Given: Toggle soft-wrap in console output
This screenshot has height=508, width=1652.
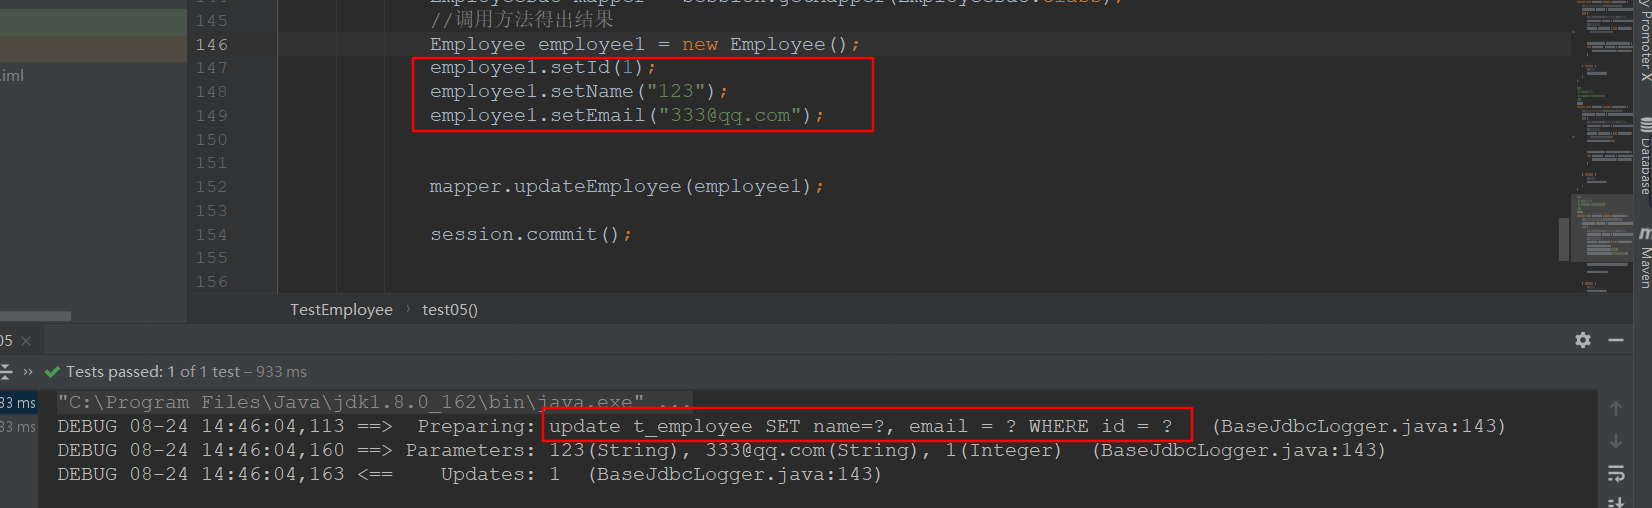Looking at the screenshot, I should (1616, 474).
